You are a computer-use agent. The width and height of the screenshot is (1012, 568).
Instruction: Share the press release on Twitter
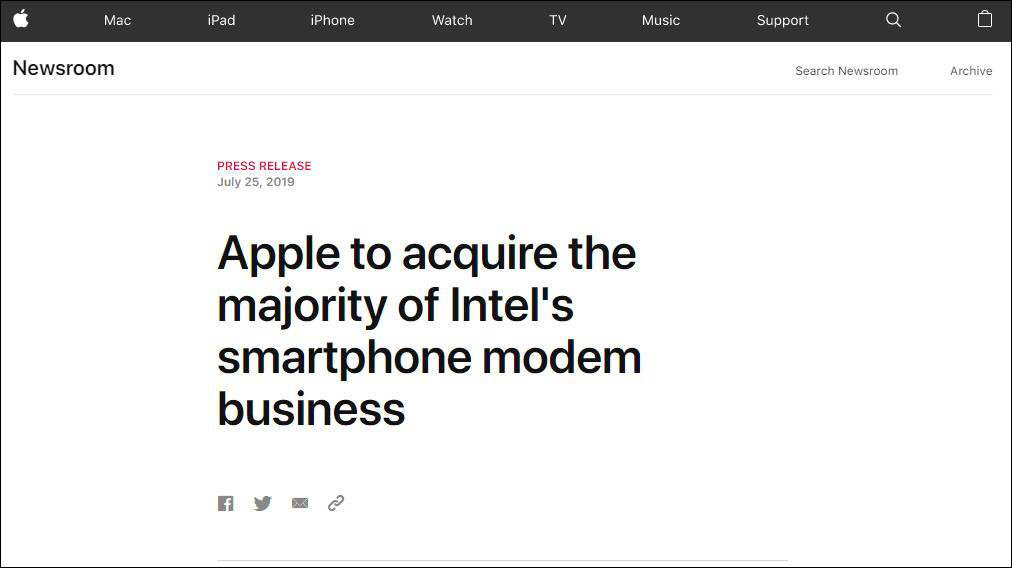[x=262, y=503]
